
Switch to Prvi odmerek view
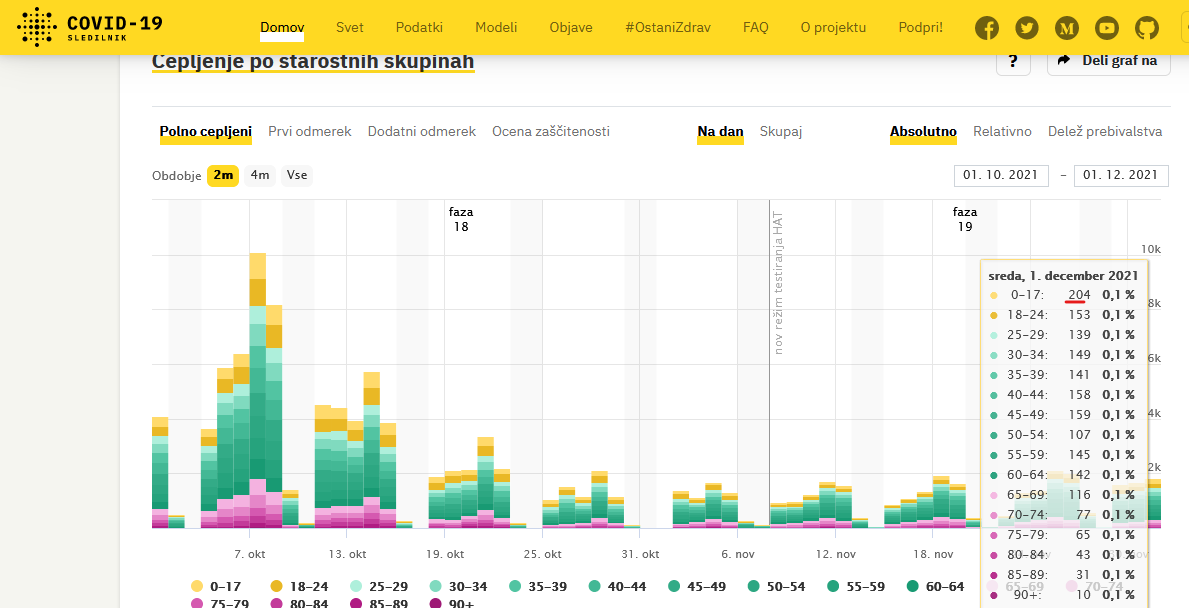coord(309,132)
